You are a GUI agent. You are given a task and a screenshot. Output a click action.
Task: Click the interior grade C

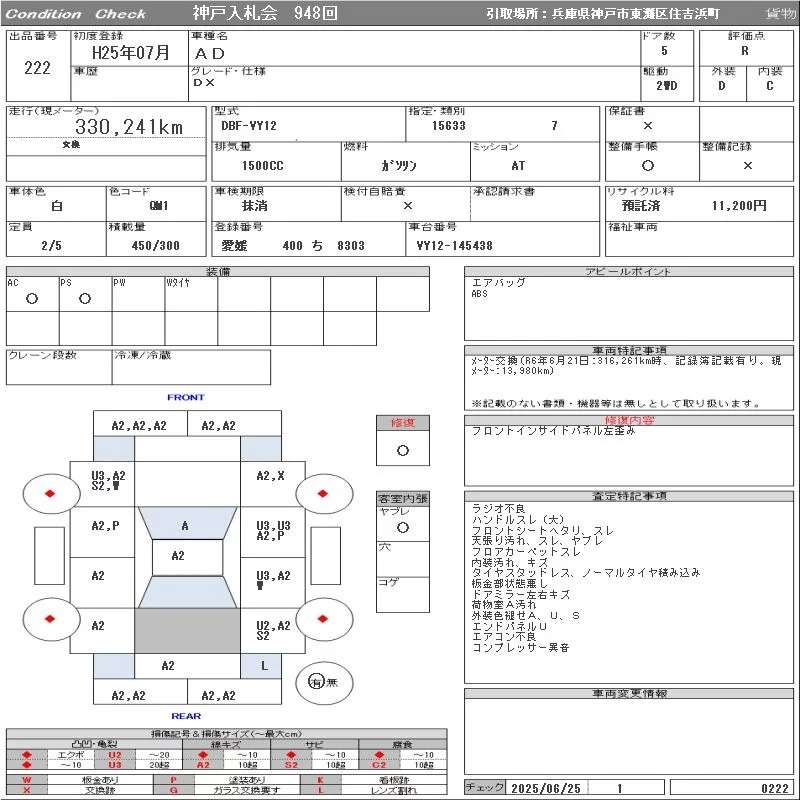tap(770, 86)
